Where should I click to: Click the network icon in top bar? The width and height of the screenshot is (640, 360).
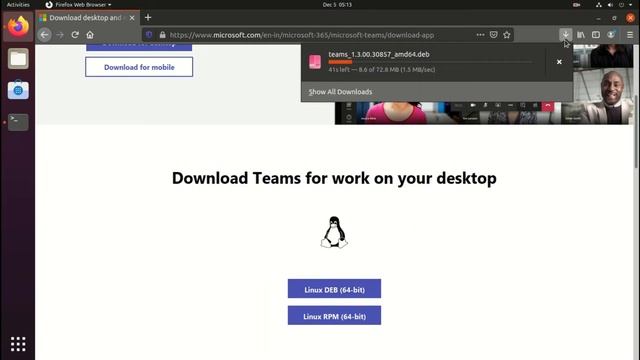pyautogui.click(x=599, y=5)
